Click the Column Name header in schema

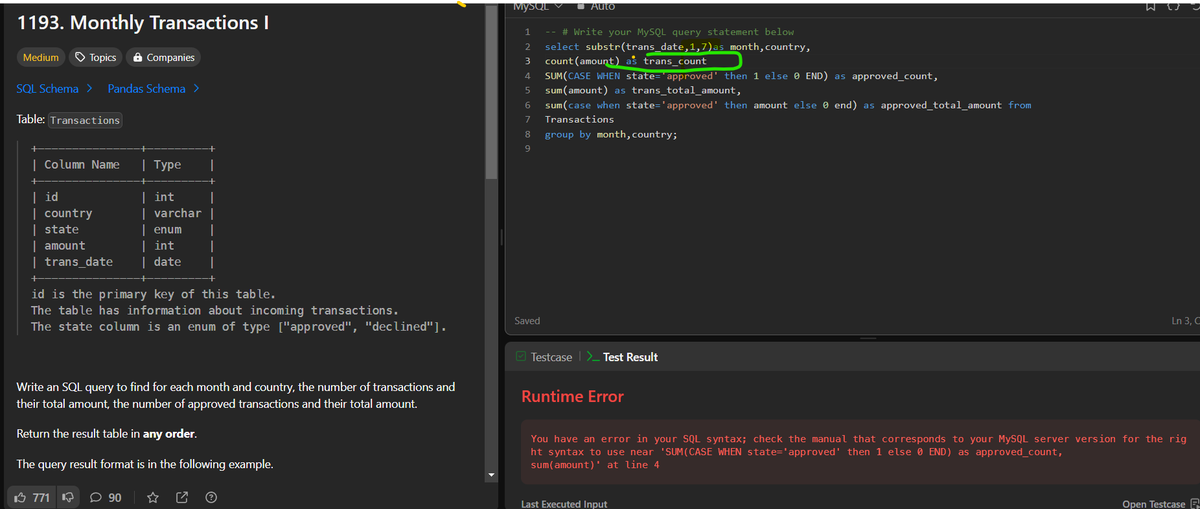pos(82,165)
